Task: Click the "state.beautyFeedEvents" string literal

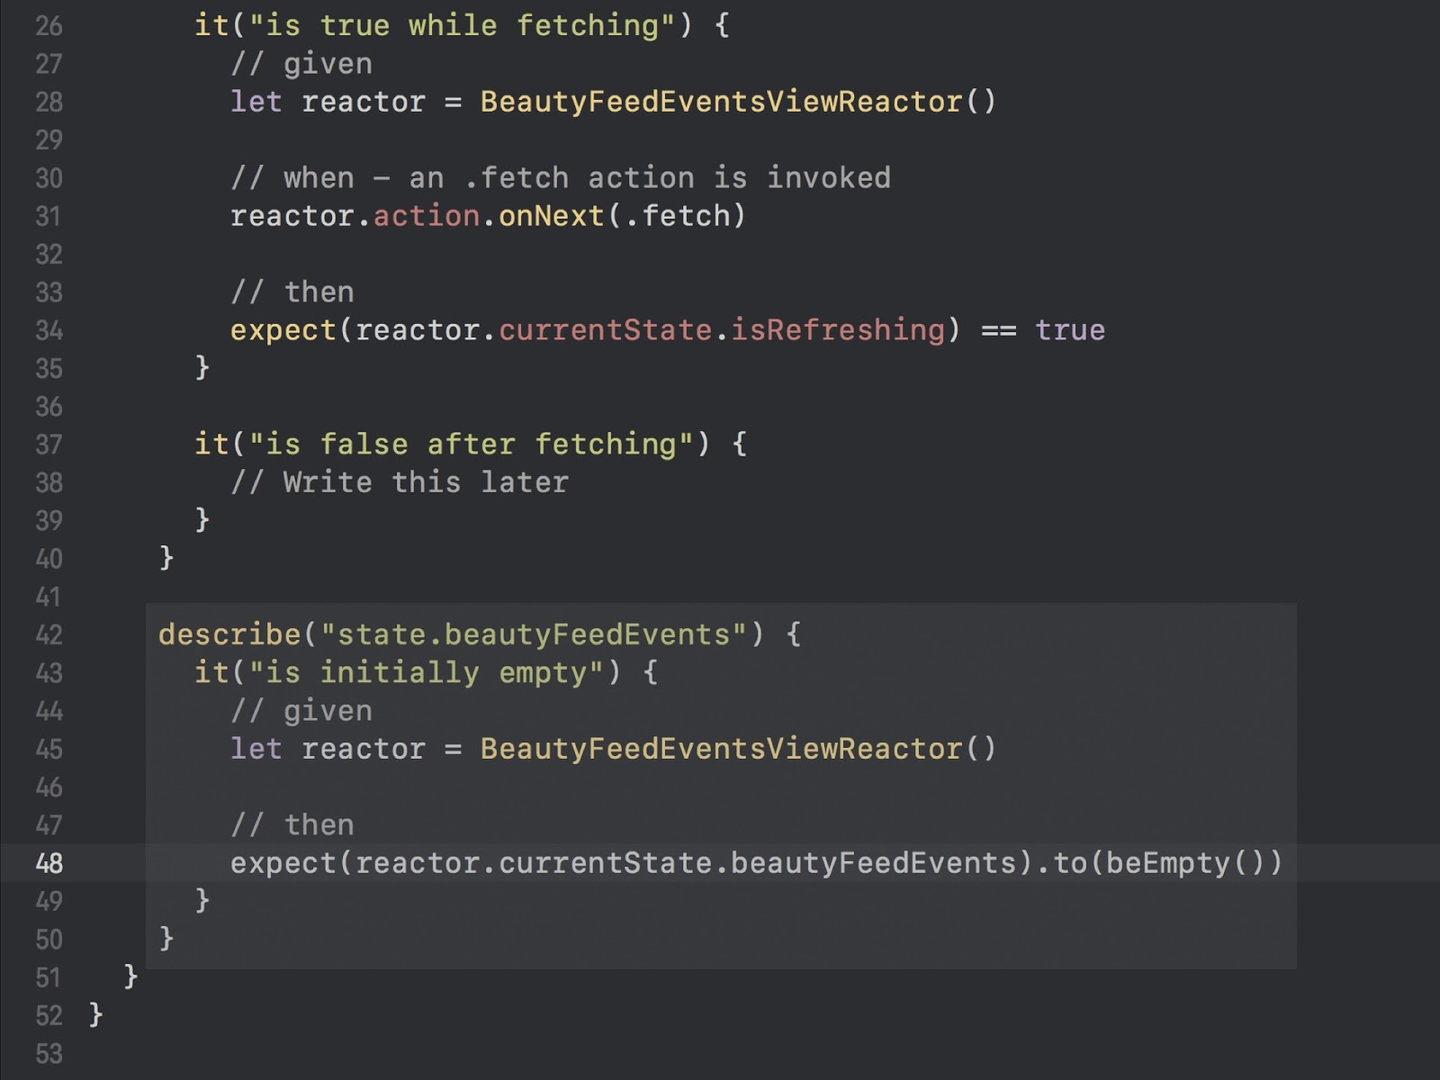Action: [534, 635]
